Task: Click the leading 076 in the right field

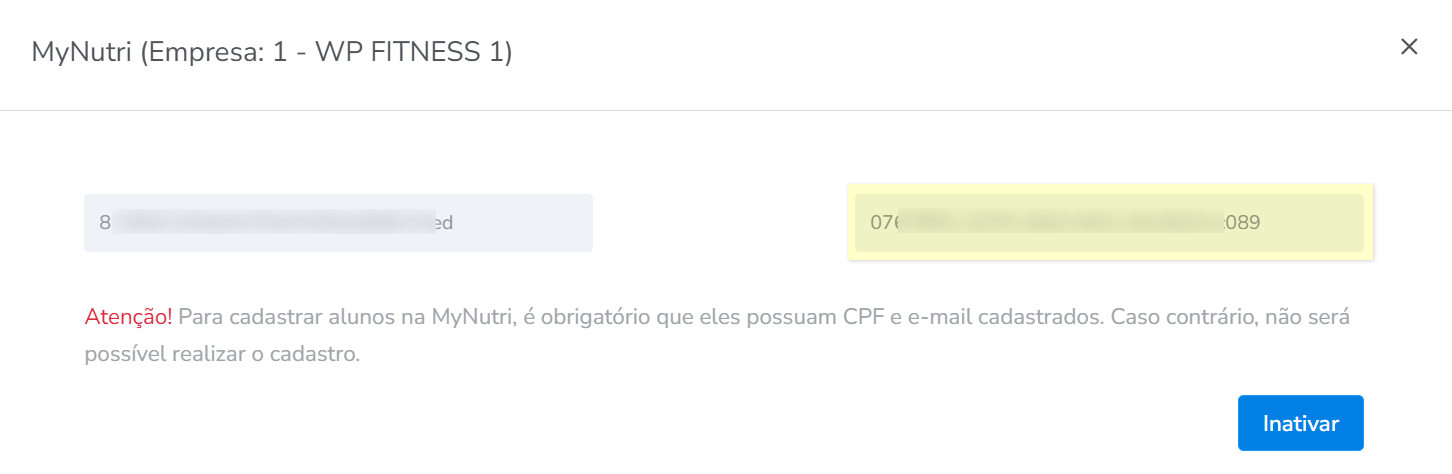Action: [x=884, y=223]
